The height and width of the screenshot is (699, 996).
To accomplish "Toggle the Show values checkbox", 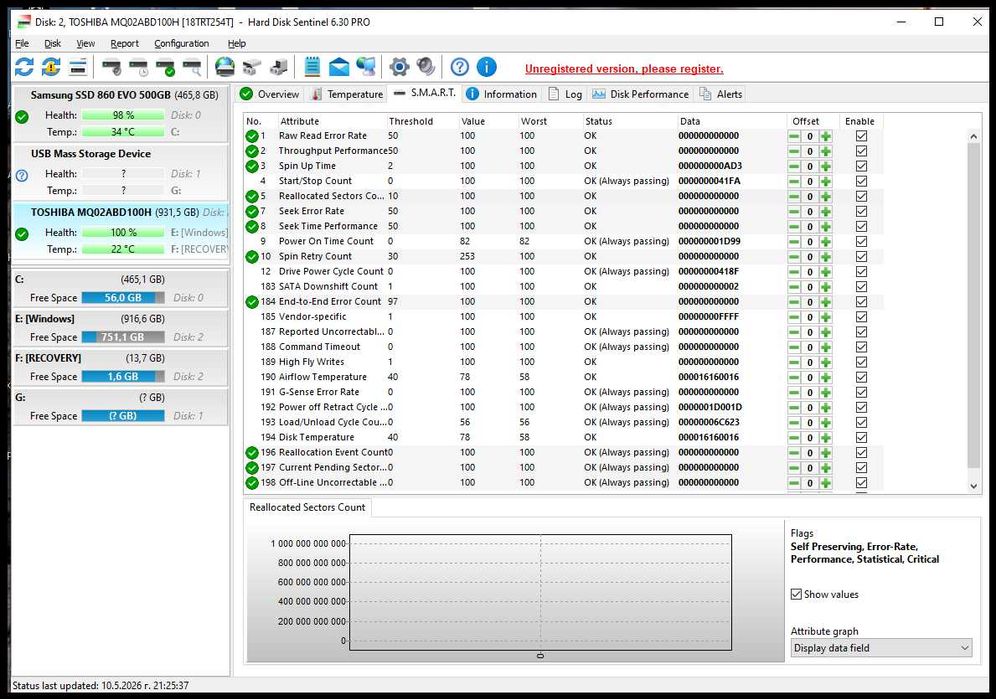I will [796, 594].
